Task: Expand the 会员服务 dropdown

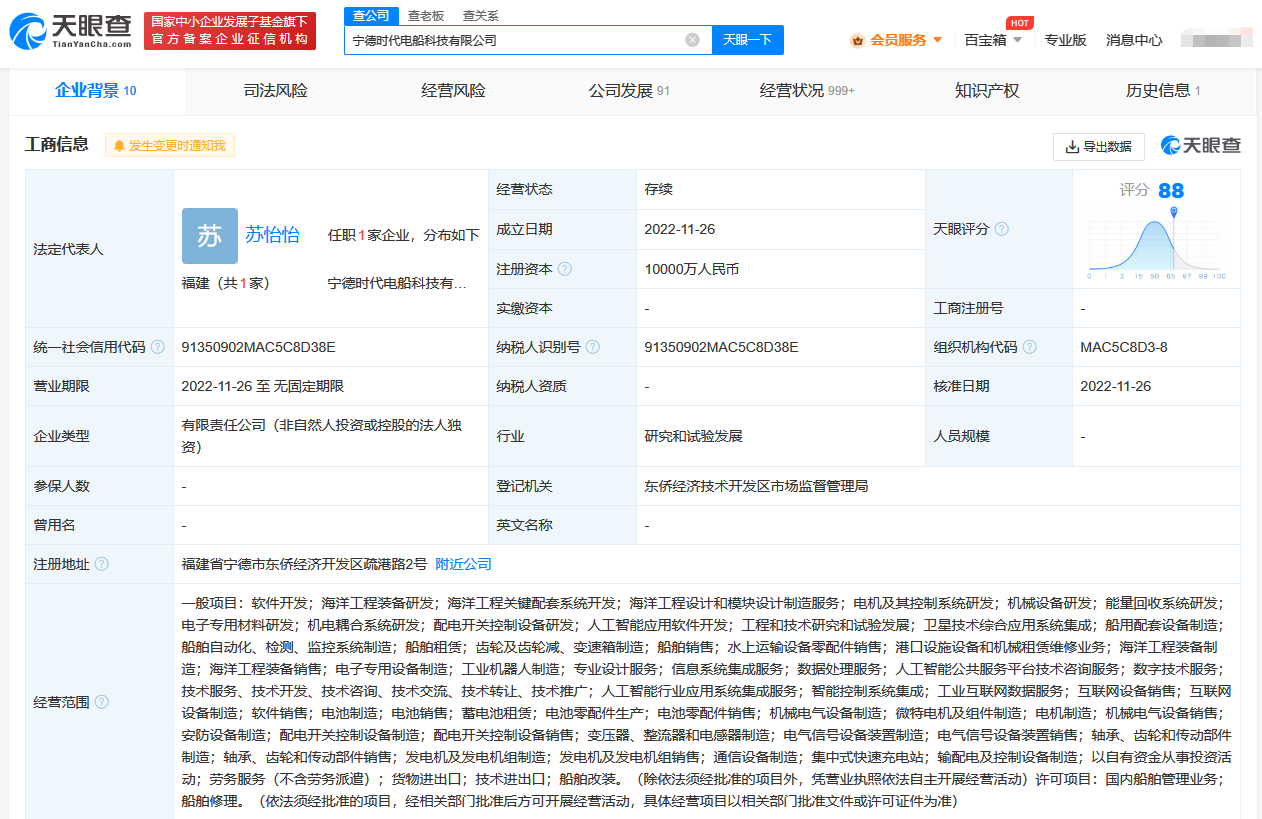Action: point(937,40)
